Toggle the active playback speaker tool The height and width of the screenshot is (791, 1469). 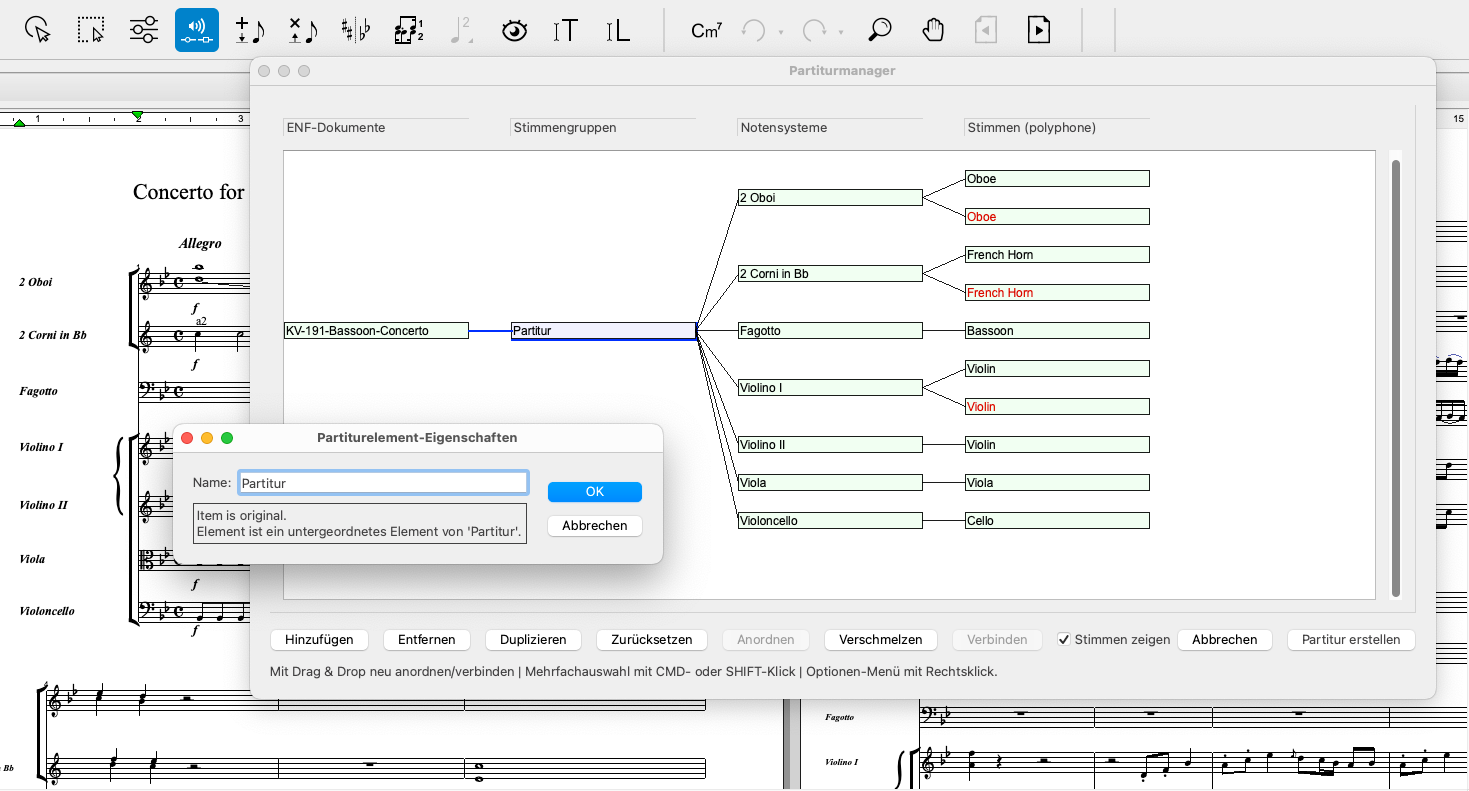click(x=196, y=30)
